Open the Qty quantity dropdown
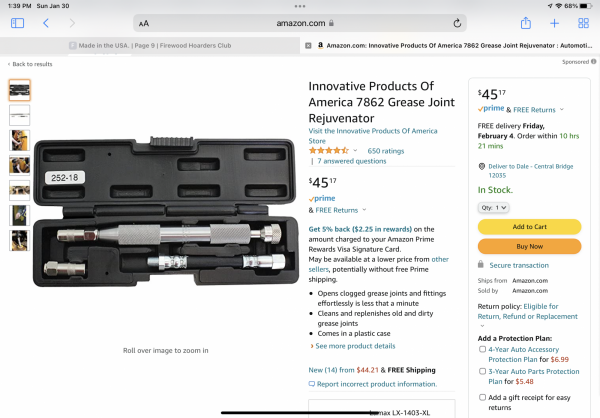 (495, 207)
